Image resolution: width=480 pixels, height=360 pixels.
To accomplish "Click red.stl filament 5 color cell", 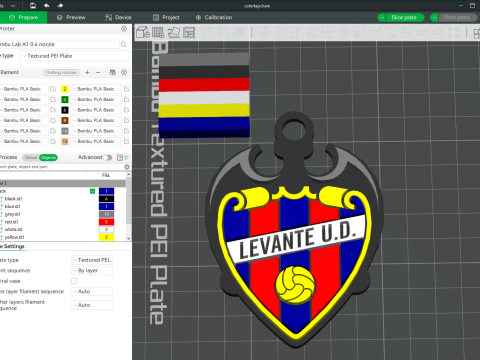I will coord(106,222).
